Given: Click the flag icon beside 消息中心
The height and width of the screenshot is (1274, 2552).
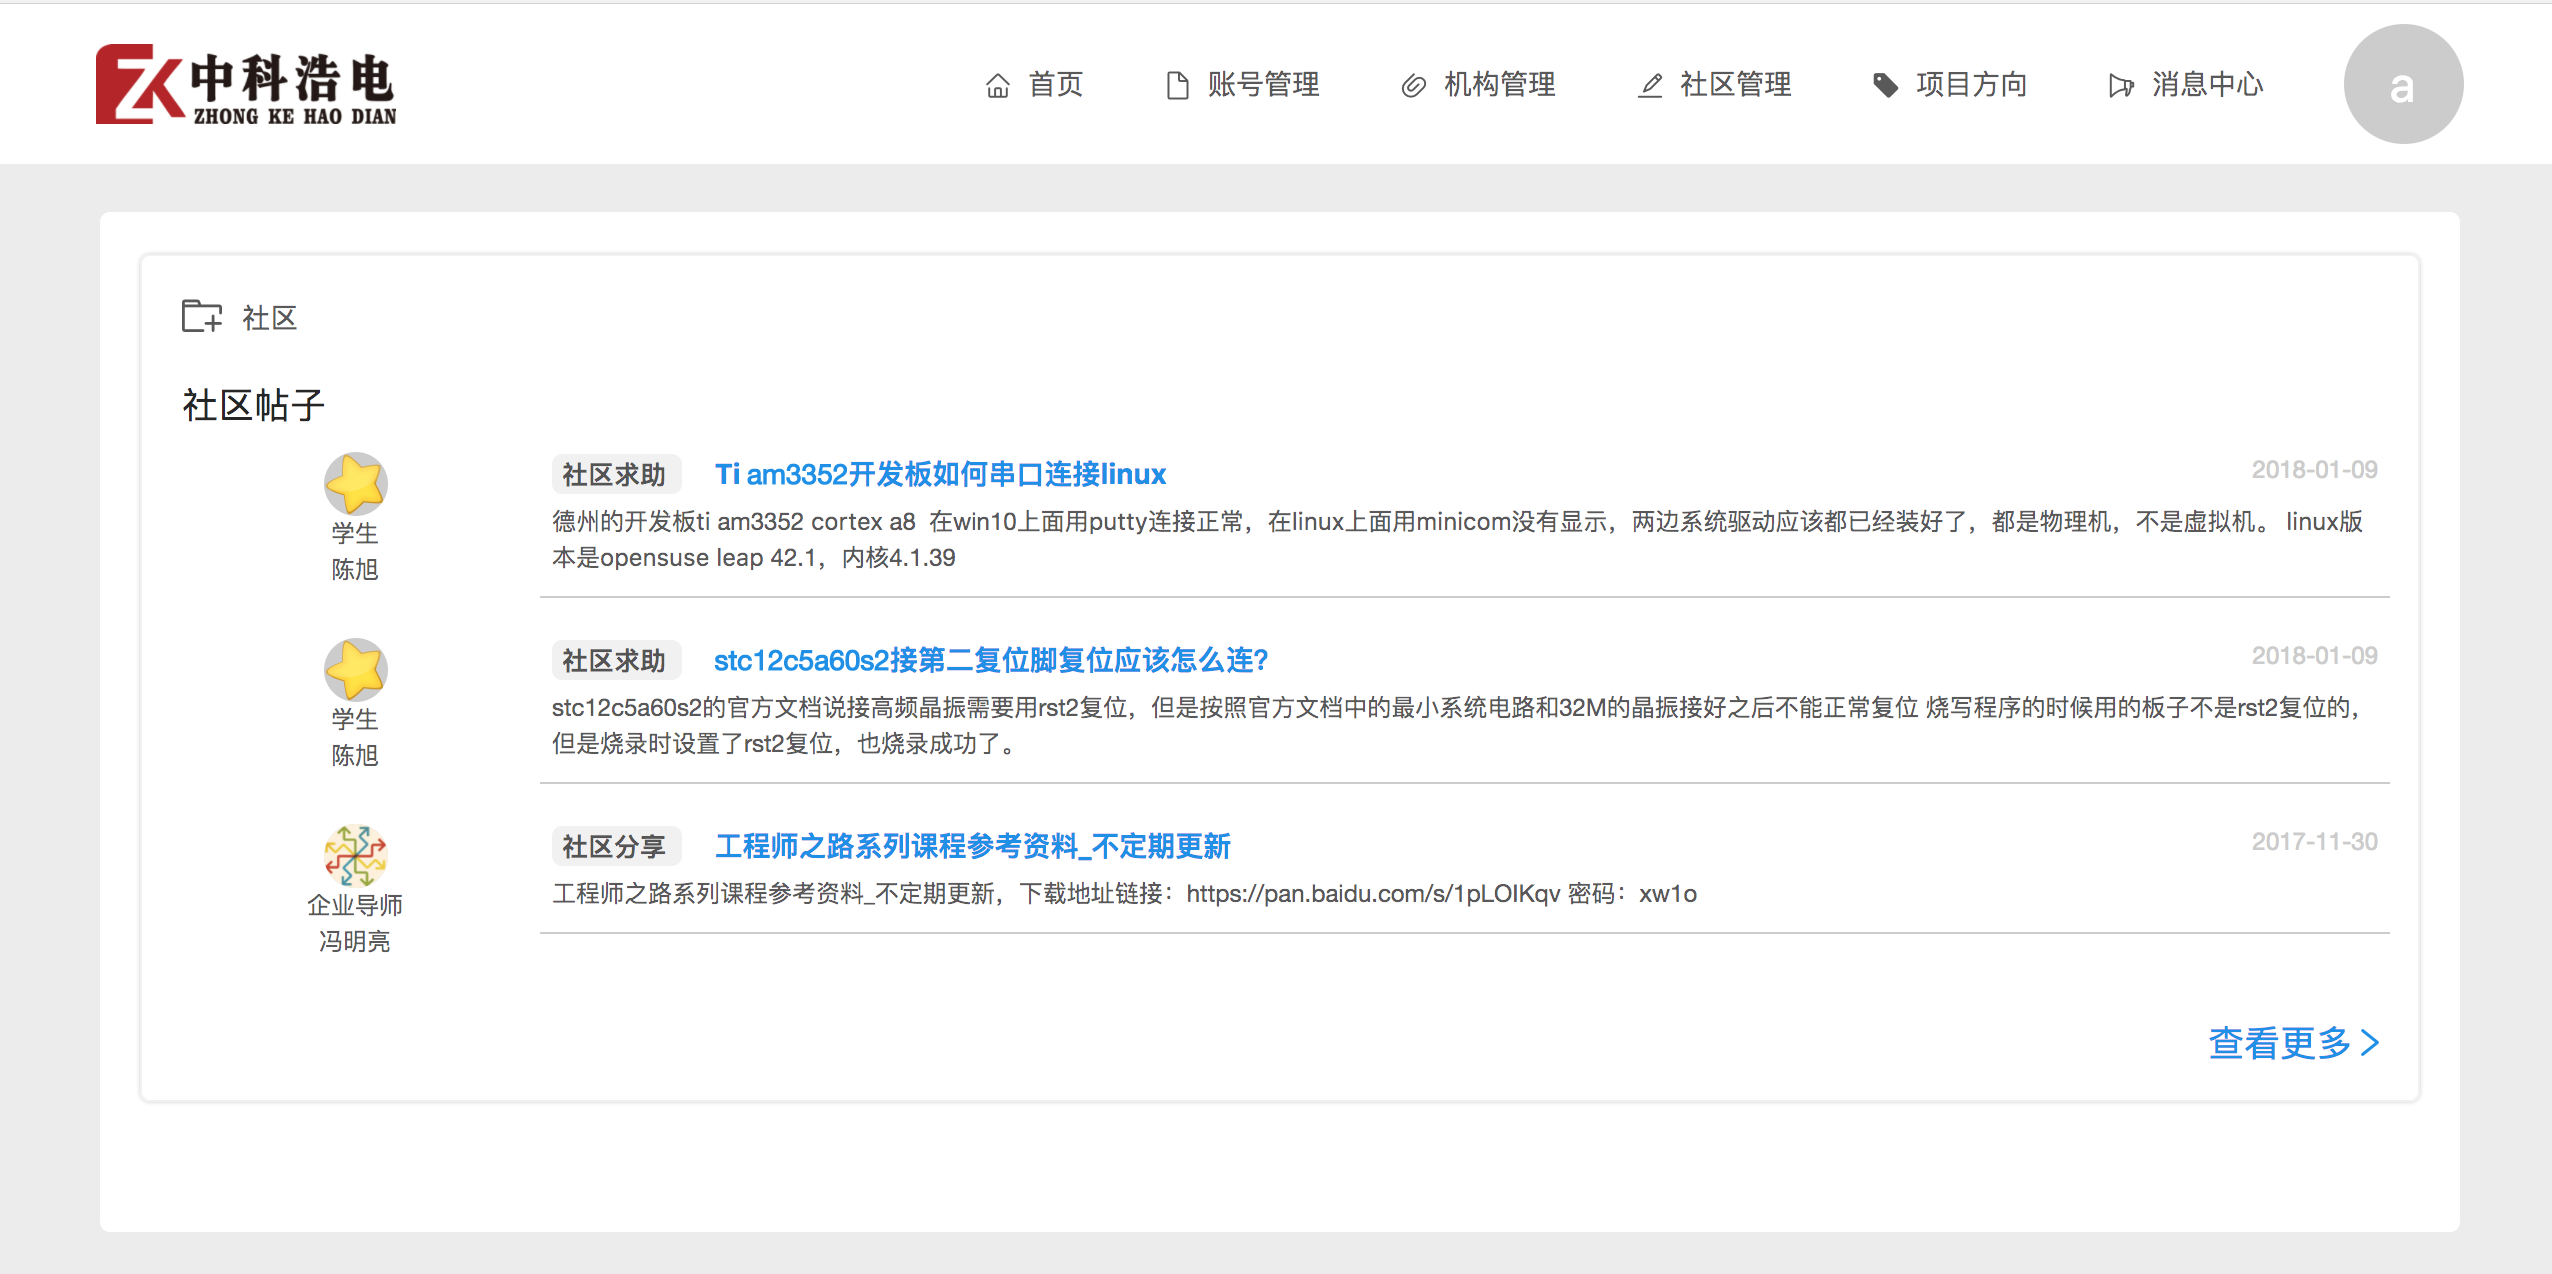Looking at the screenshot, I should pyautogui.click(x=2121, y=86).
